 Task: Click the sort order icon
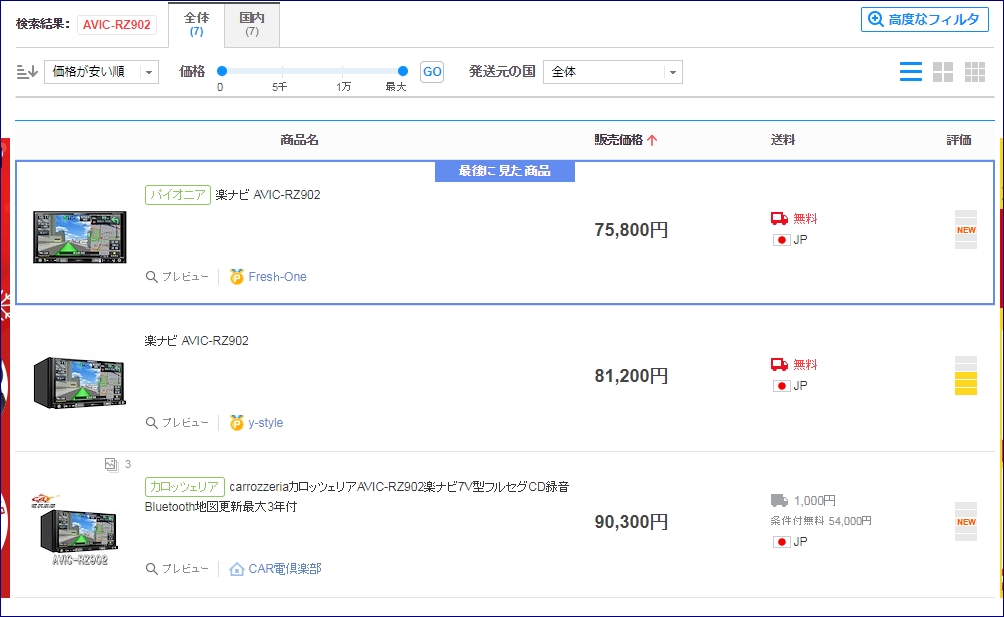27,72
